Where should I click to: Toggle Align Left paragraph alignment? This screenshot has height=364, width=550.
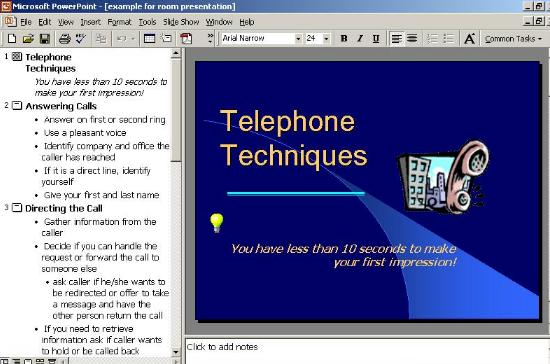pyautogui.click(x=396, y=39)
